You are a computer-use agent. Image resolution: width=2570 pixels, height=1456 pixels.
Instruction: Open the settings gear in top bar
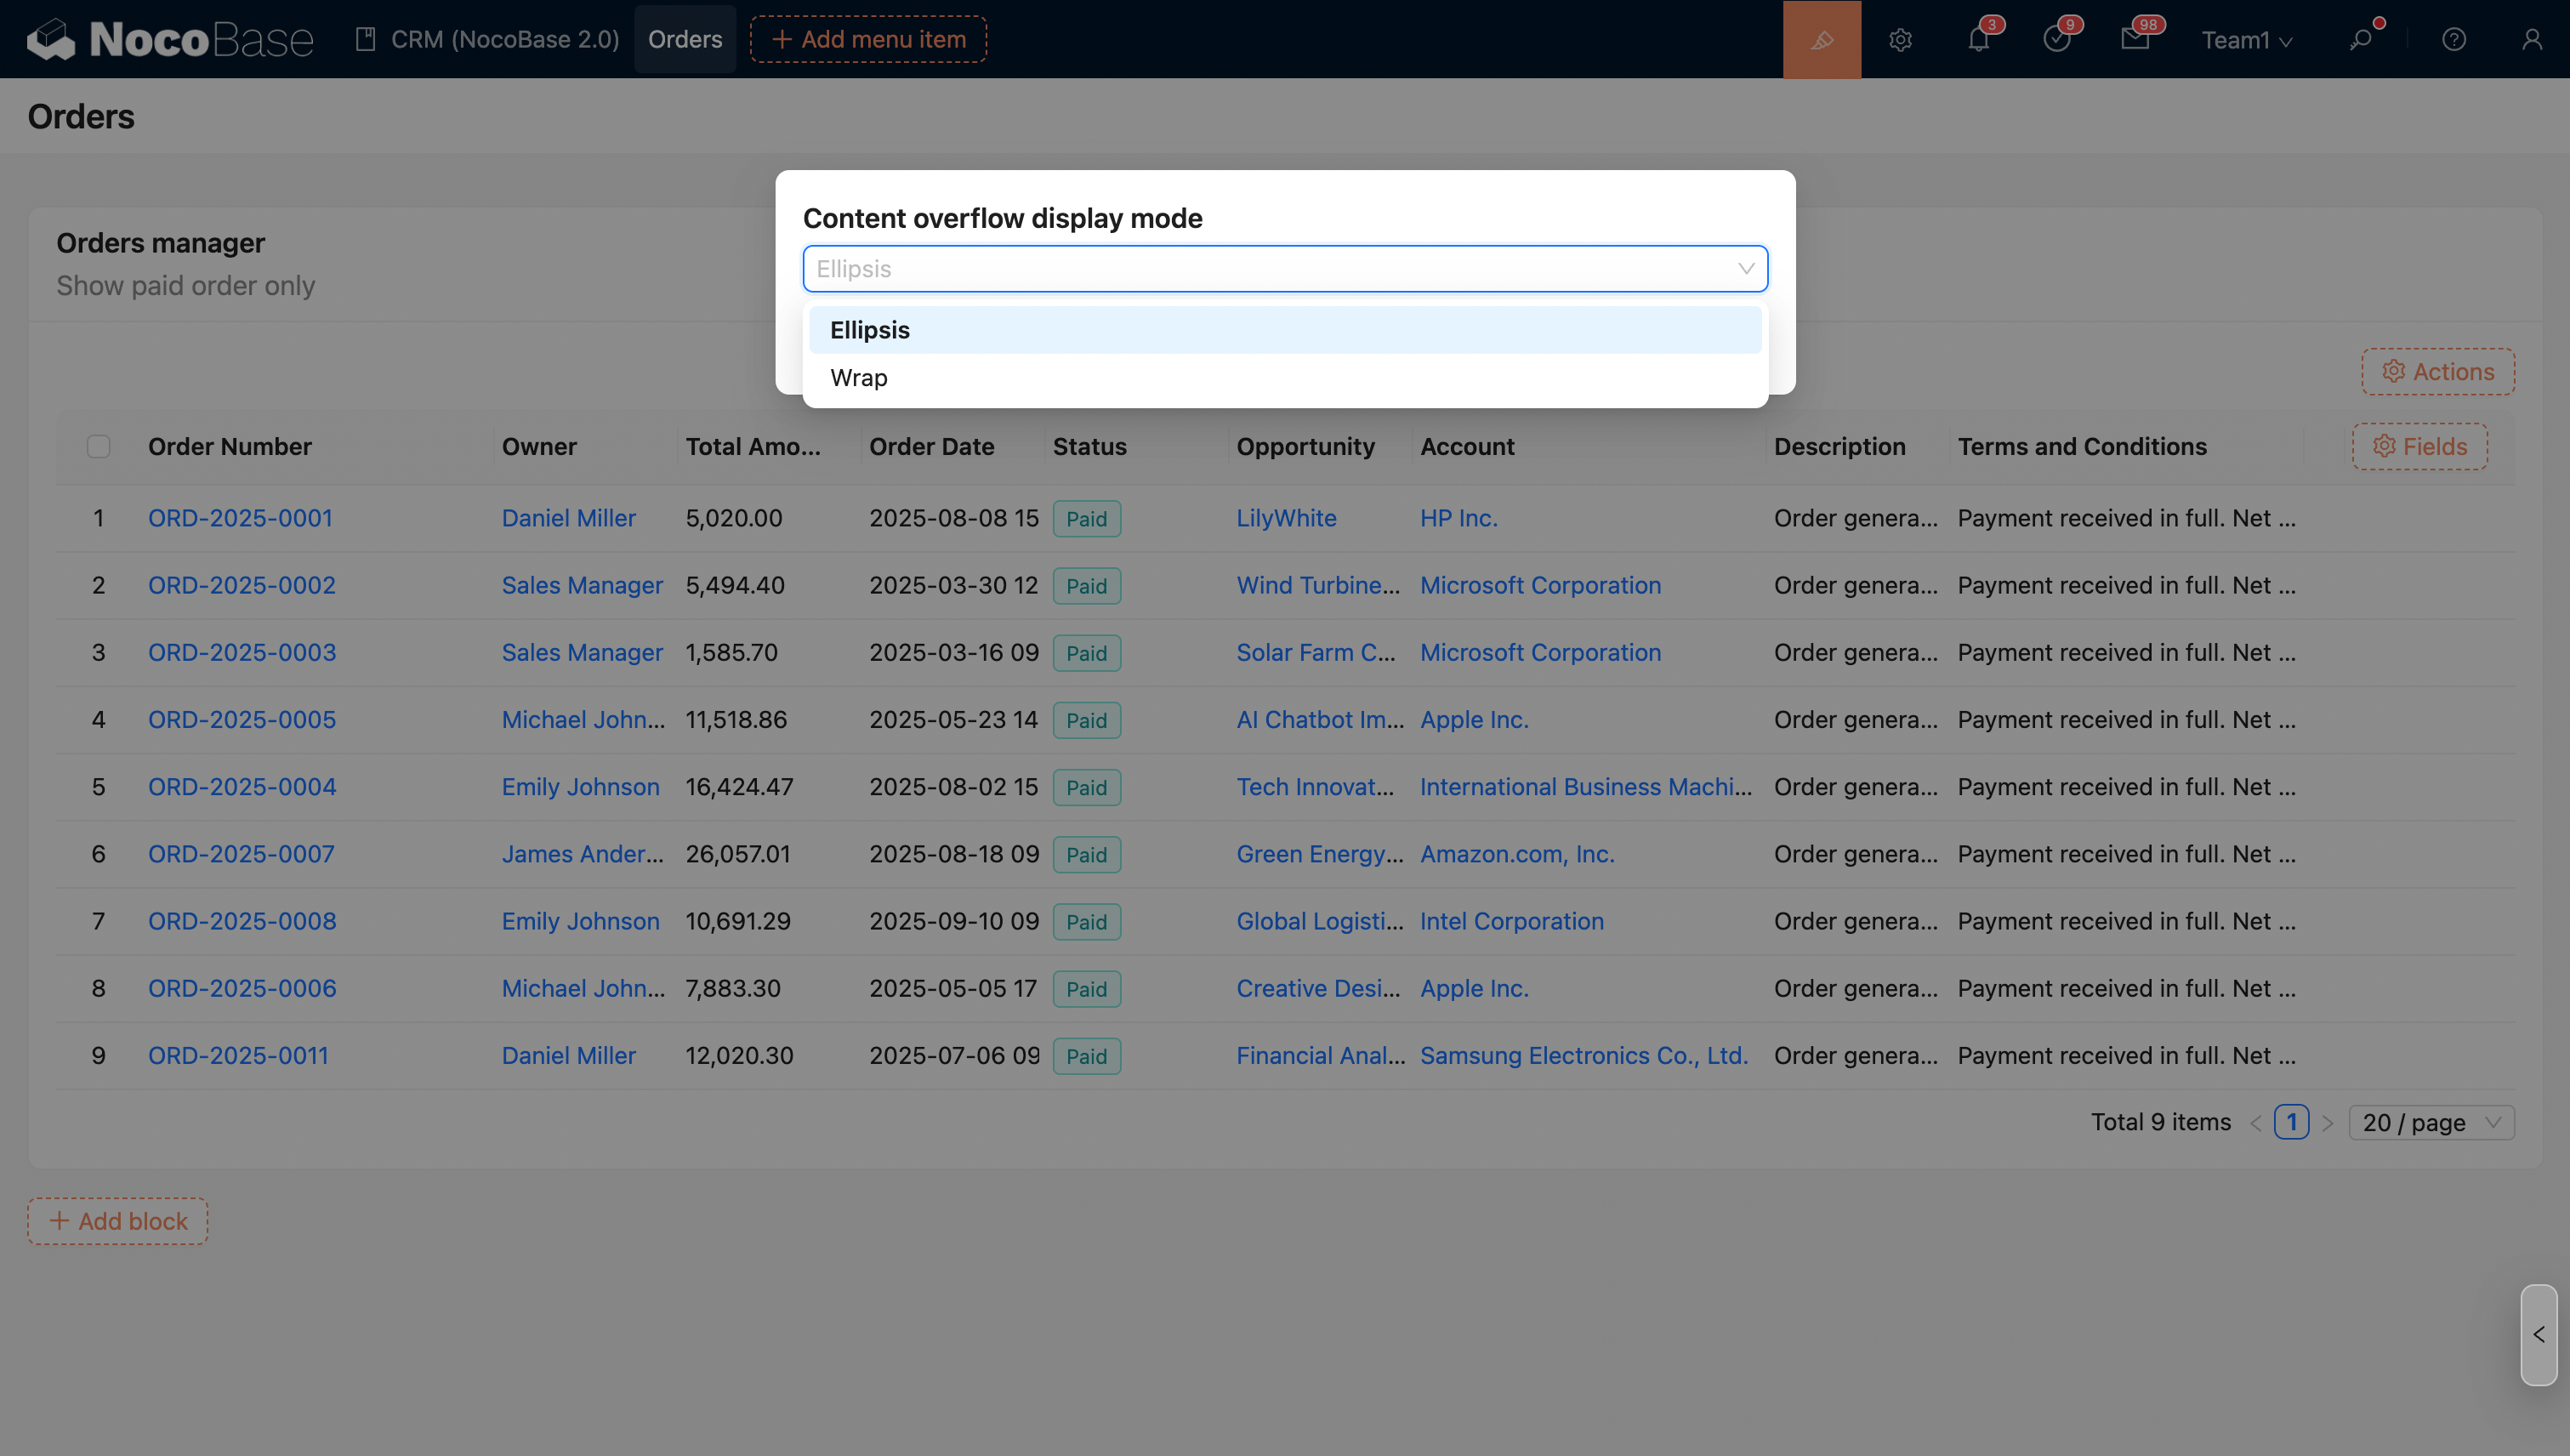coord(1900,39)
